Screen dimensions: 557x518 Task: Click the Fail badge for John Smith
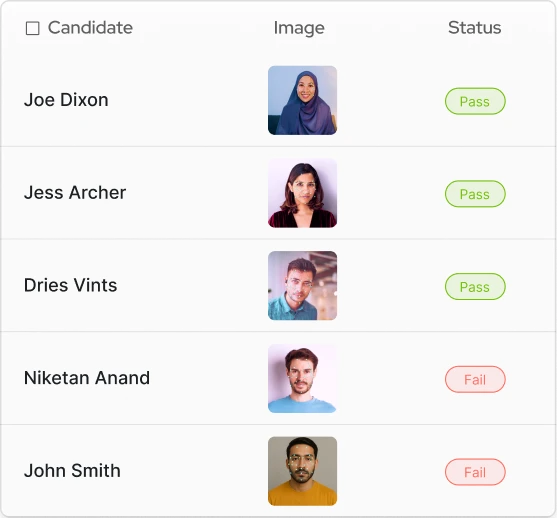click(x=475, y=472)
